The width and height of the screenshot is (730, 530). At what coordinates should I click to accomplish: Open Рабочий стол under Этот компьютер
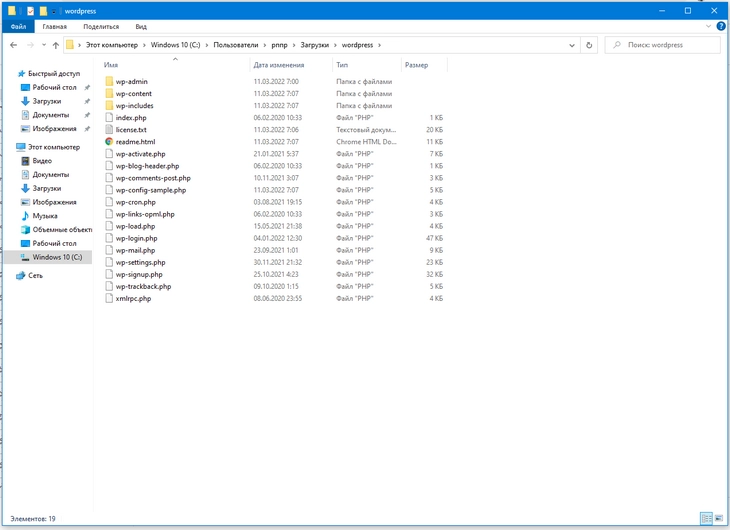point(54,243)
